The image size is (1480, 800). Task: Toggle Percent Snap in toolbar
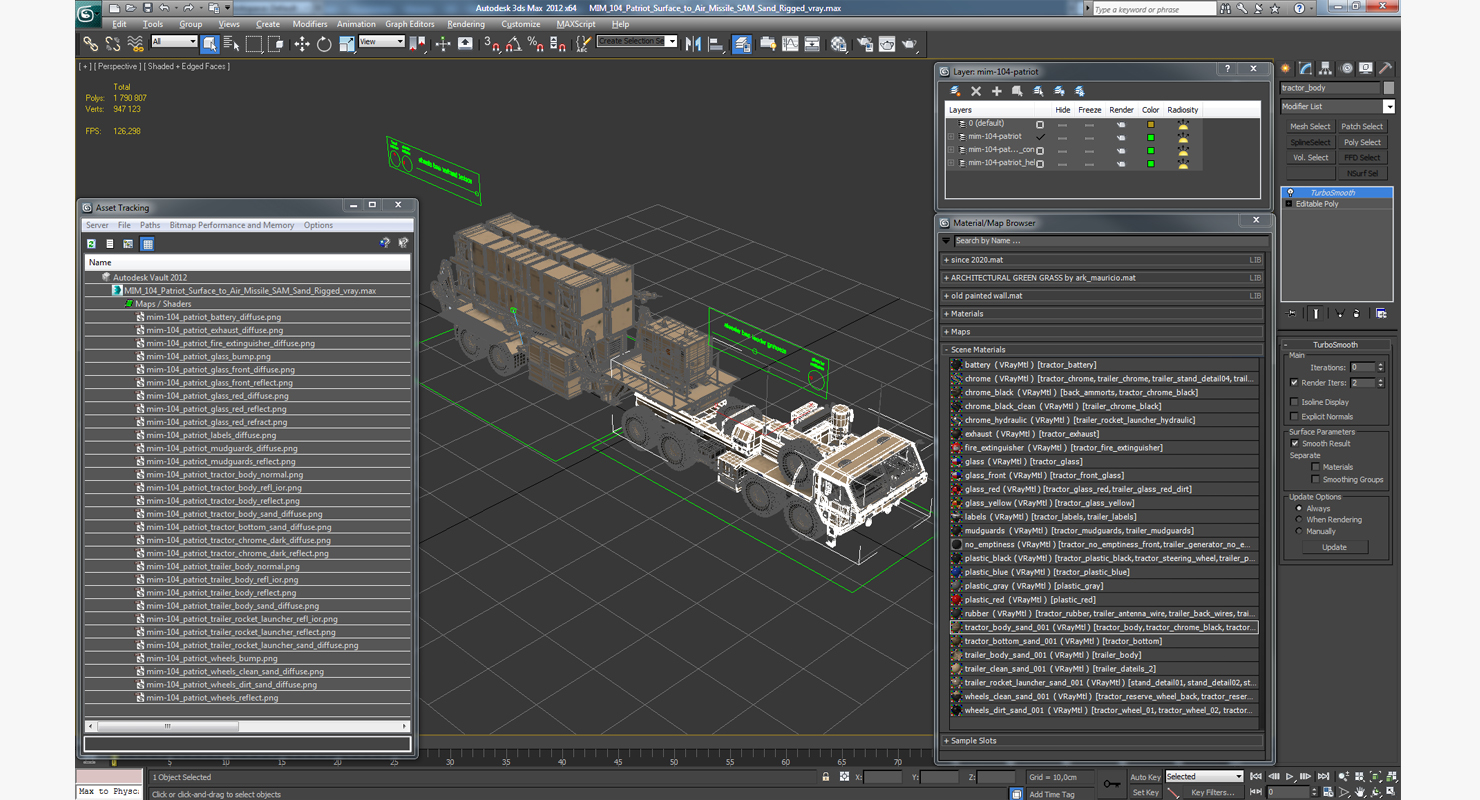click(x=535, y=44)
